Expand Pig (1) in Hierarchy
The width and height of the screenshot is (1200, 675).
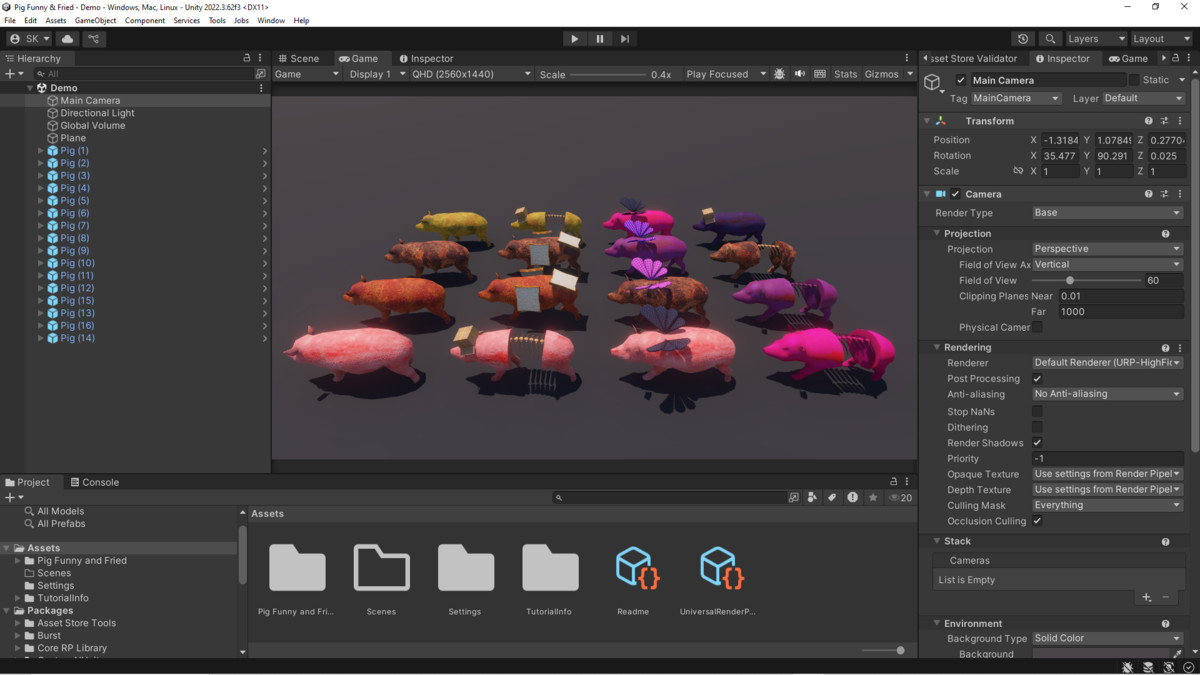pyautogui.click(x=41, y=151)
